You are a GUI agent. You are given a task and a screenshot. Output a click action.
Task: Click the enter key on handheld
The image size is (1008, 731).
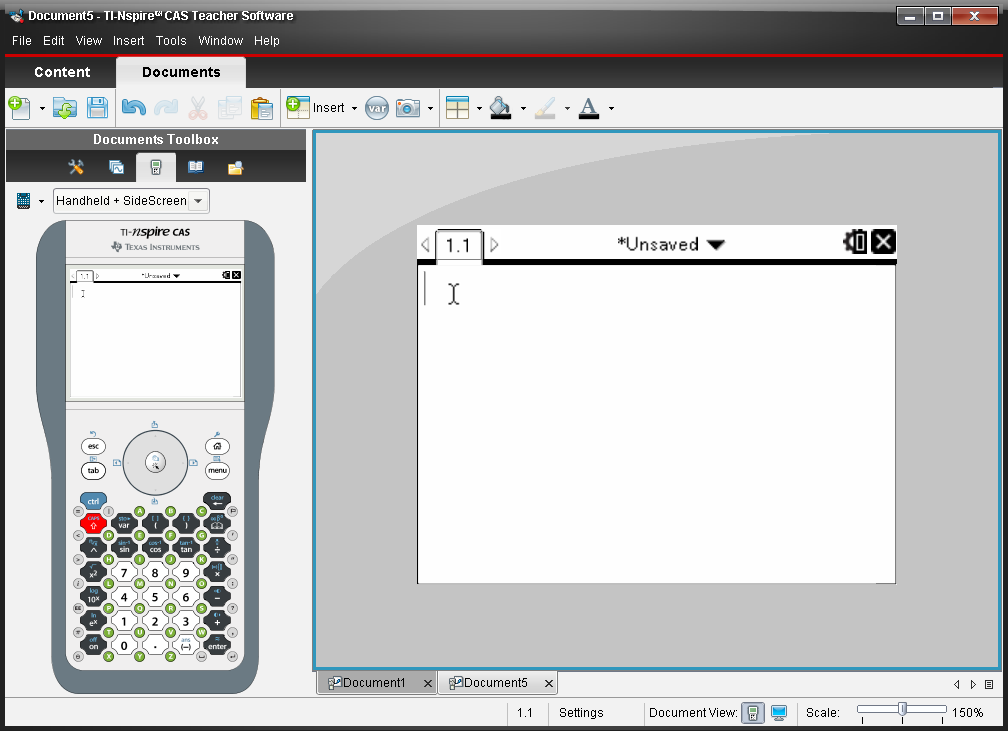217,645
